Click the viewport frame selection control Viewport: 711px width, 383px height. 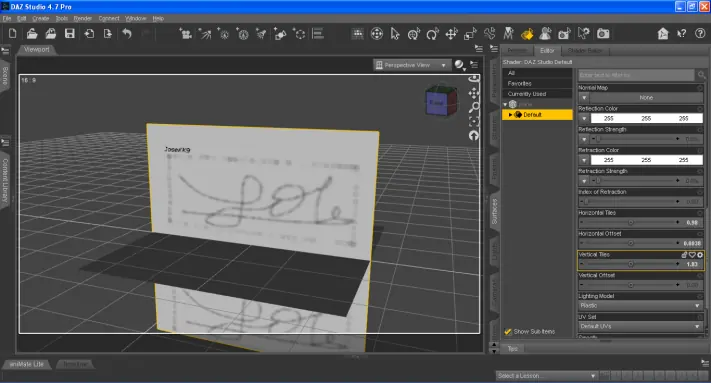[x=474, y=121]
